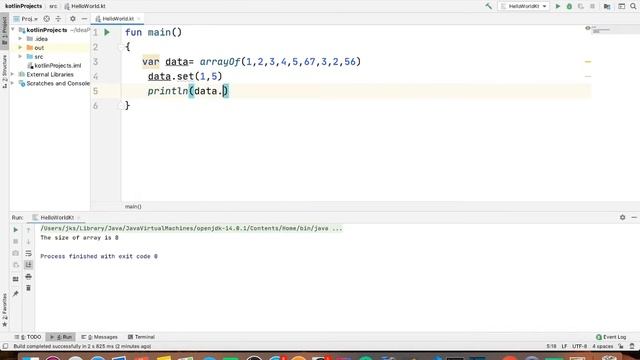This screenshot has width=640, height=360.
Task: Click the Locate file target icon in Project panel
Action: point(47,19)
